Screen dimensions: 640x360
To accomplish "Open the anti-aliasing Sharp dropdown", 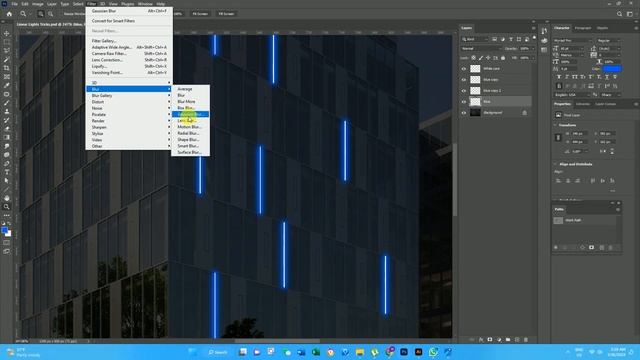I will [610, 95].
